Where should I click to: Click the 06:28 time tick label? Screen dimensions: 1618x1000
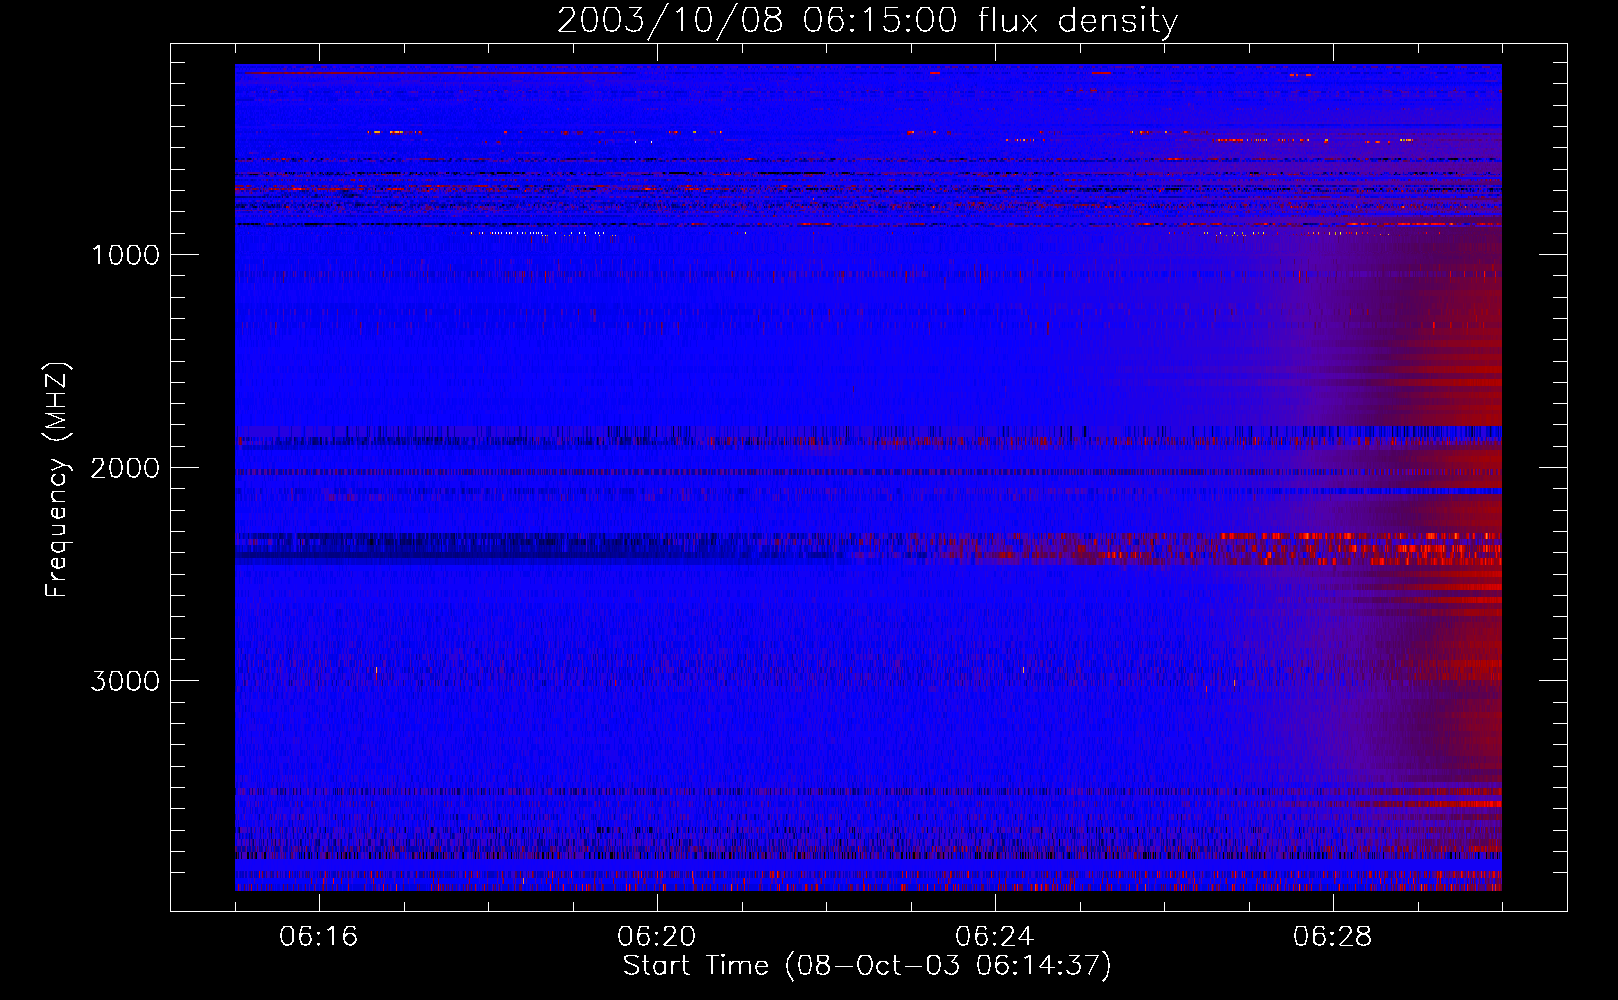[x=1333, y=937]
